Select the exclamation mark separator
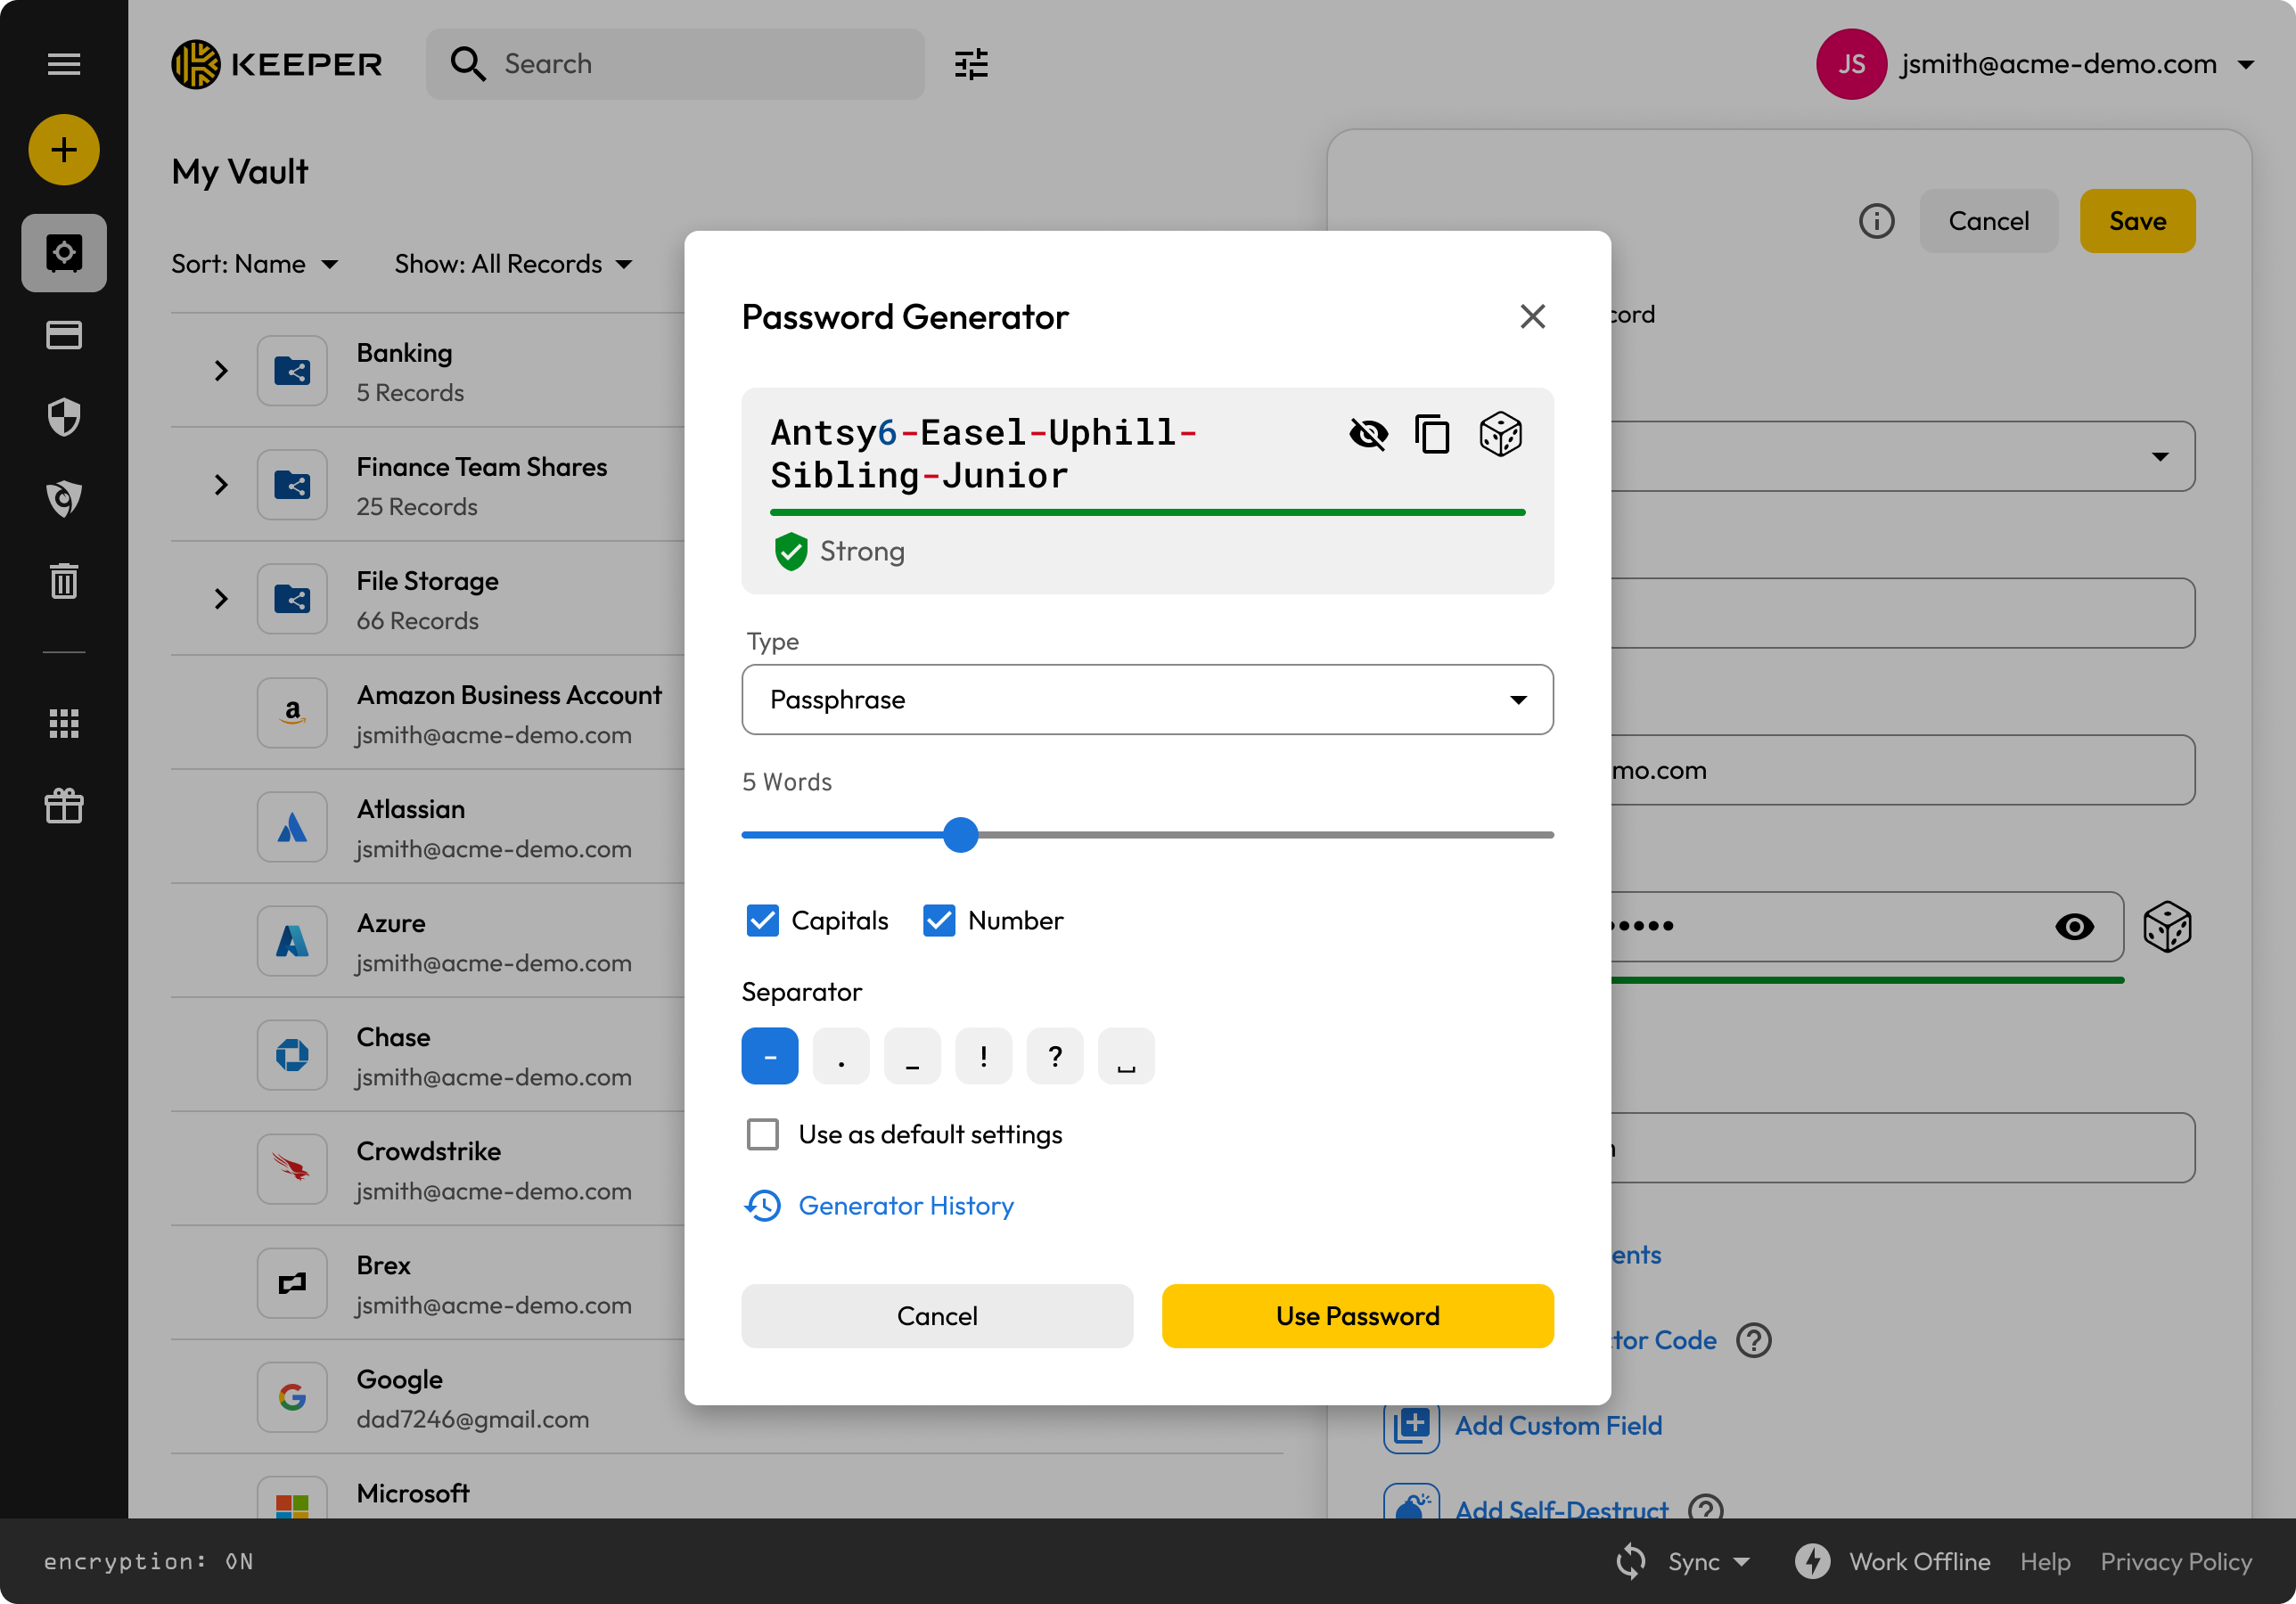Viewport: 2296px width, 1604px height. [x=983, y=1056]
